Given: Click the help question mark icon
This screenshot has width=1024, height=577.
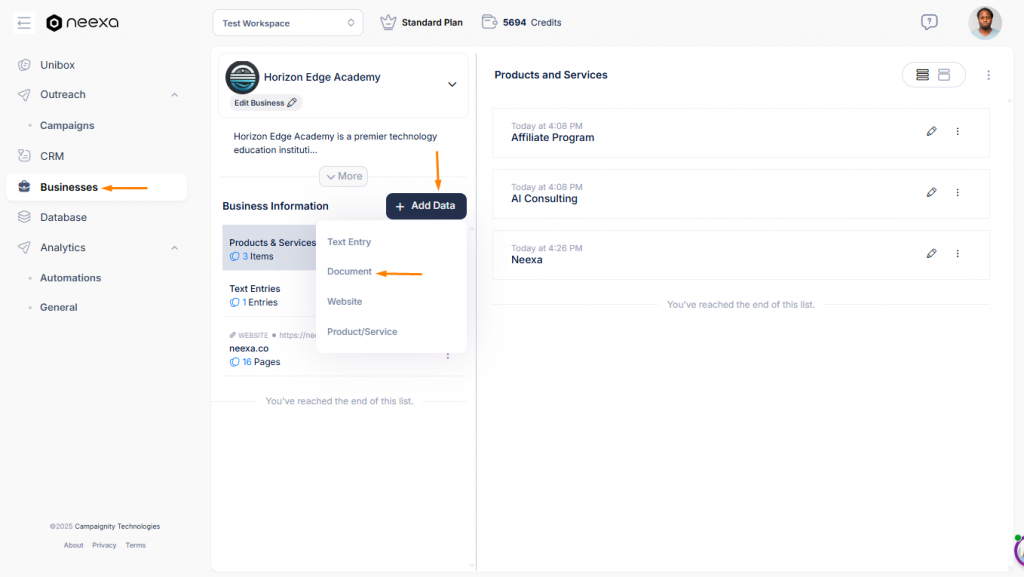Looking at the screenshot, I should click(929, 22).
